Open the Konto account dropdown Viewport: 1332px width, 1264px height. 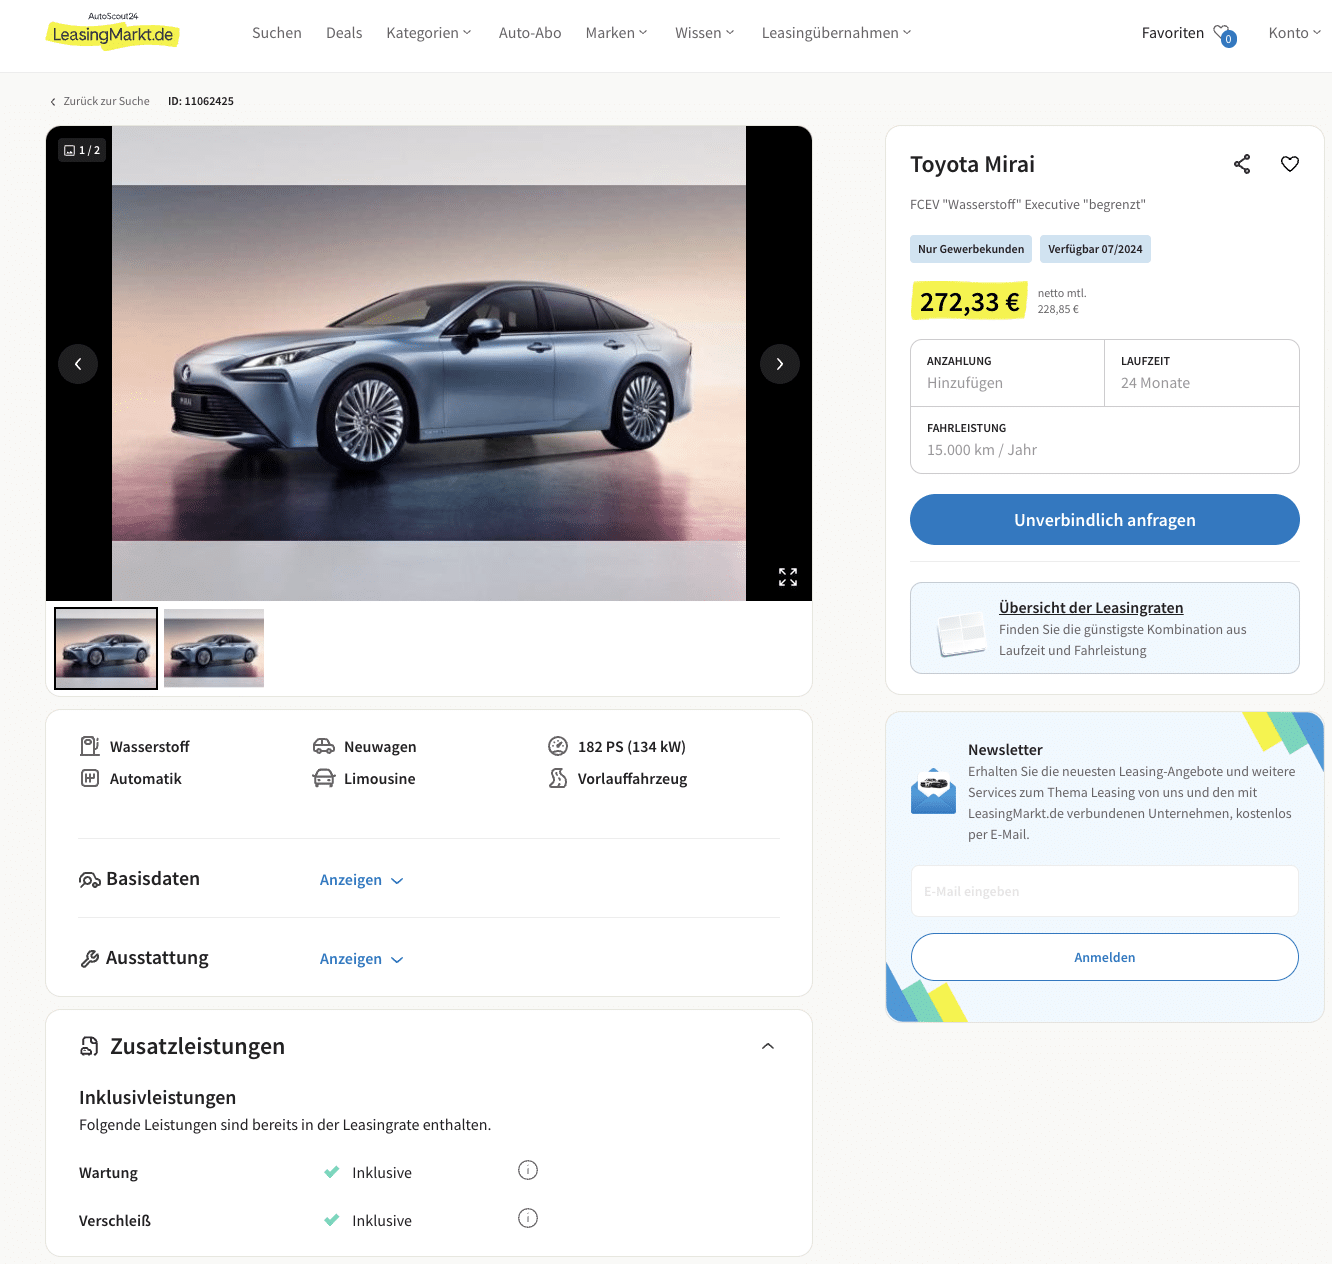point(1295,33)
